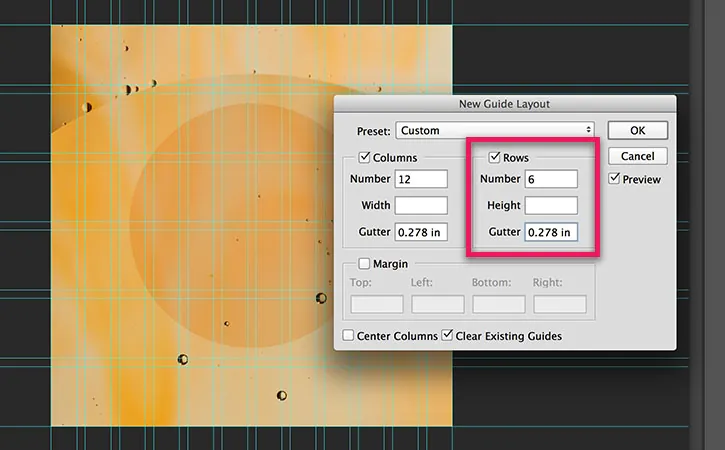This screenshot has width=725, height=450.
Task: Uncheck the Rows checkbox
Action: click(494, 157)
